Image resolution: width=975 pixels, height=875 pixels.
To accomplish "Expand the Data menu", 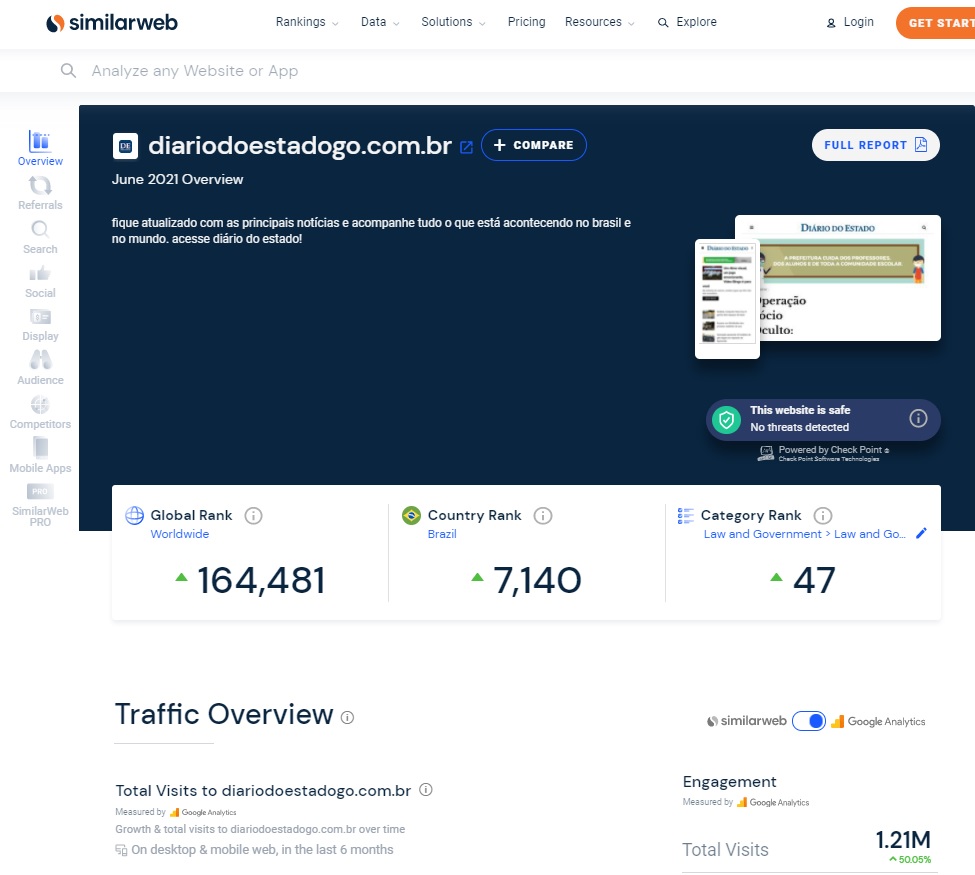I will pos(380,22).
